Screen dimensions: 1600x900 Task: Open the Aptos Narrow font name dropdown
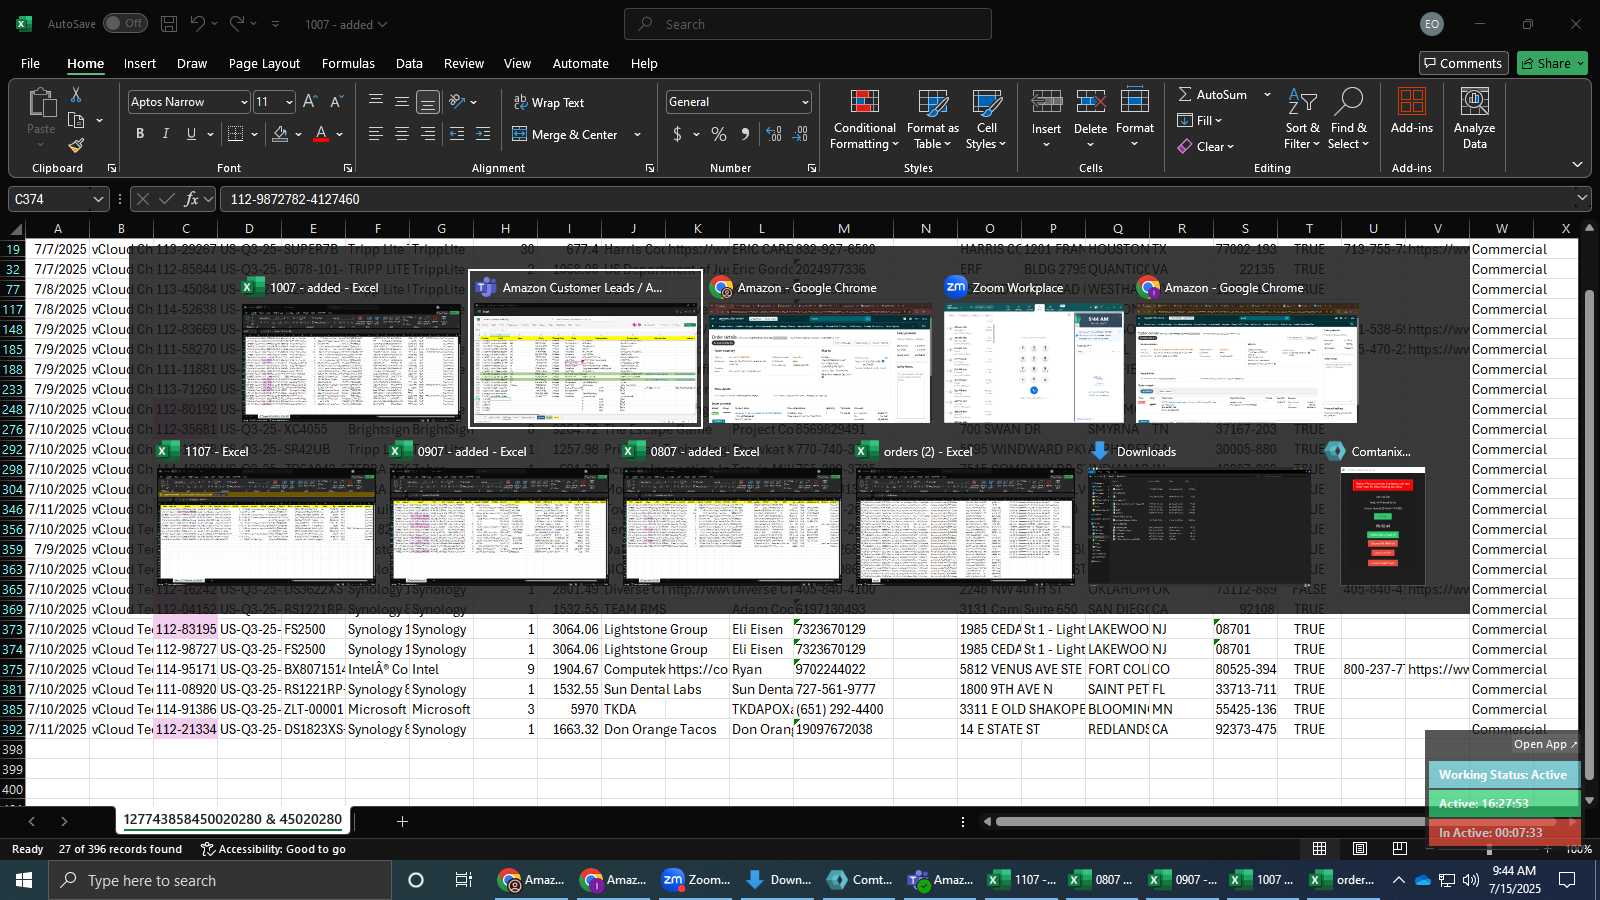[243, 102]
